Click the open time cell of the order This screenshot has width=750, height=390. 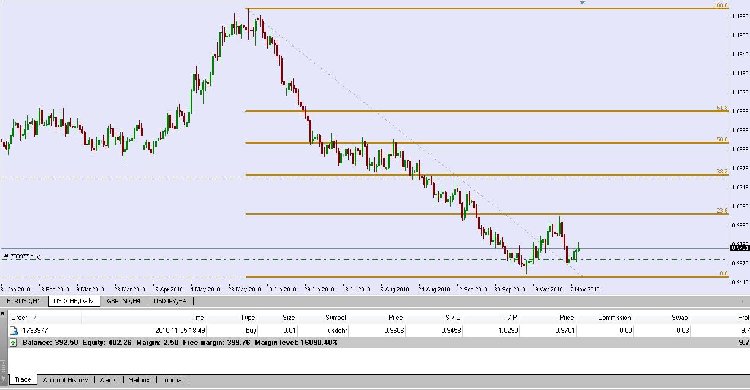[180, 330]
